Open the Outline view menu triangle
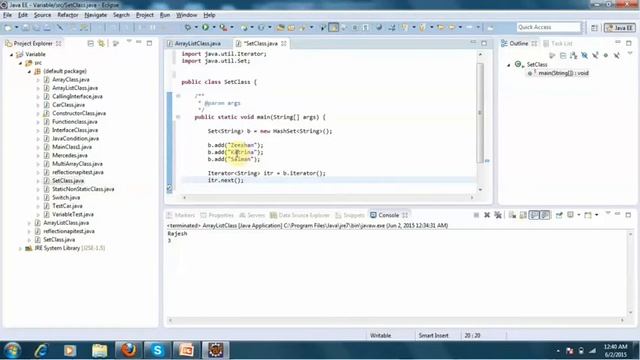This screenshot has width=640, height=360. point(630,53)
